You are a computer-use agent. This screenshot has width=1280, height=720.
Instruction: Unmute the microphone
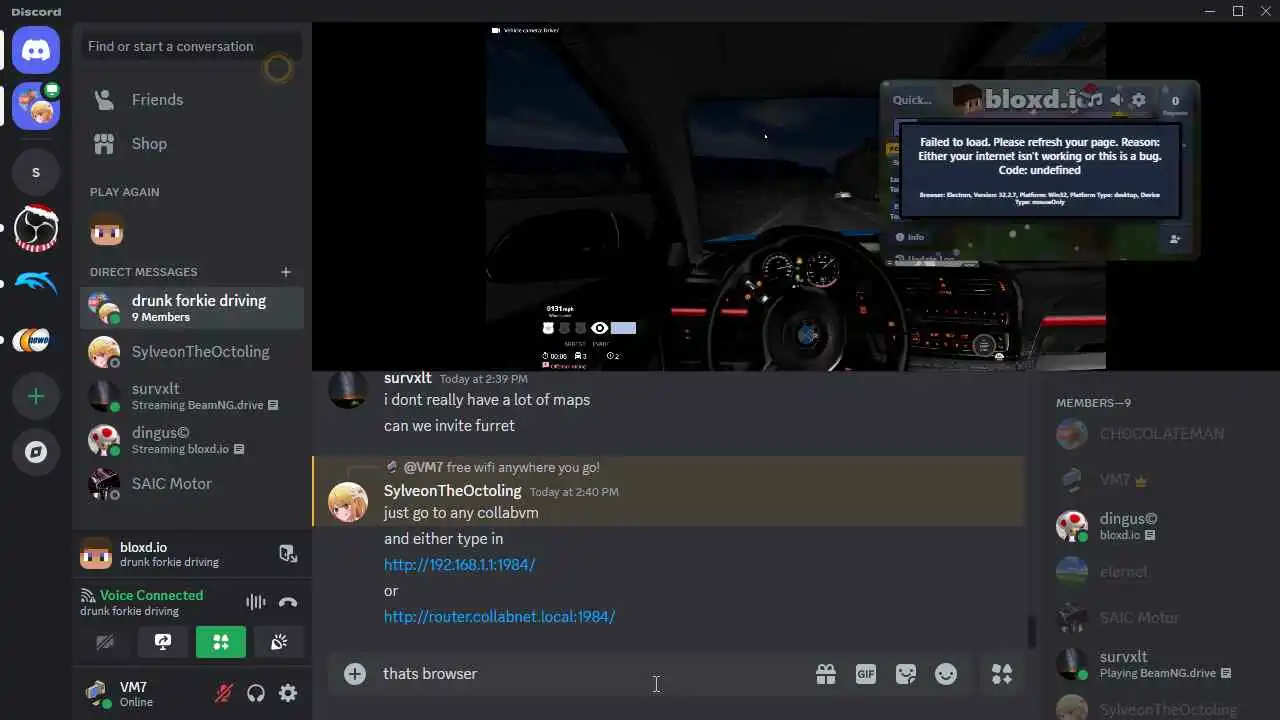[224, 693]
